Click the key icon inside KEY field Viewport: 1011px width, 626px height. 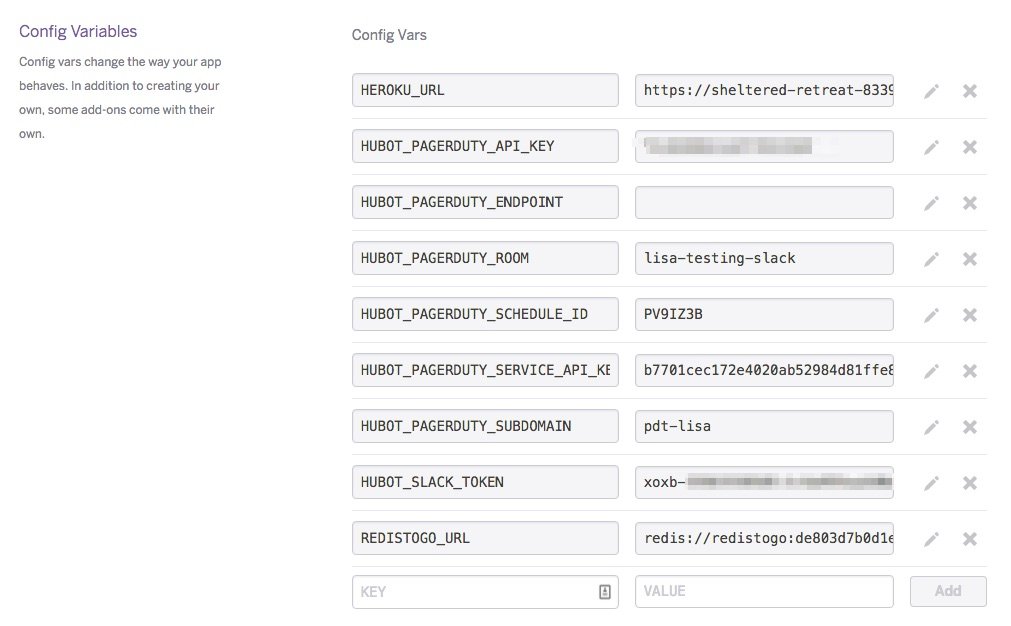604,592
